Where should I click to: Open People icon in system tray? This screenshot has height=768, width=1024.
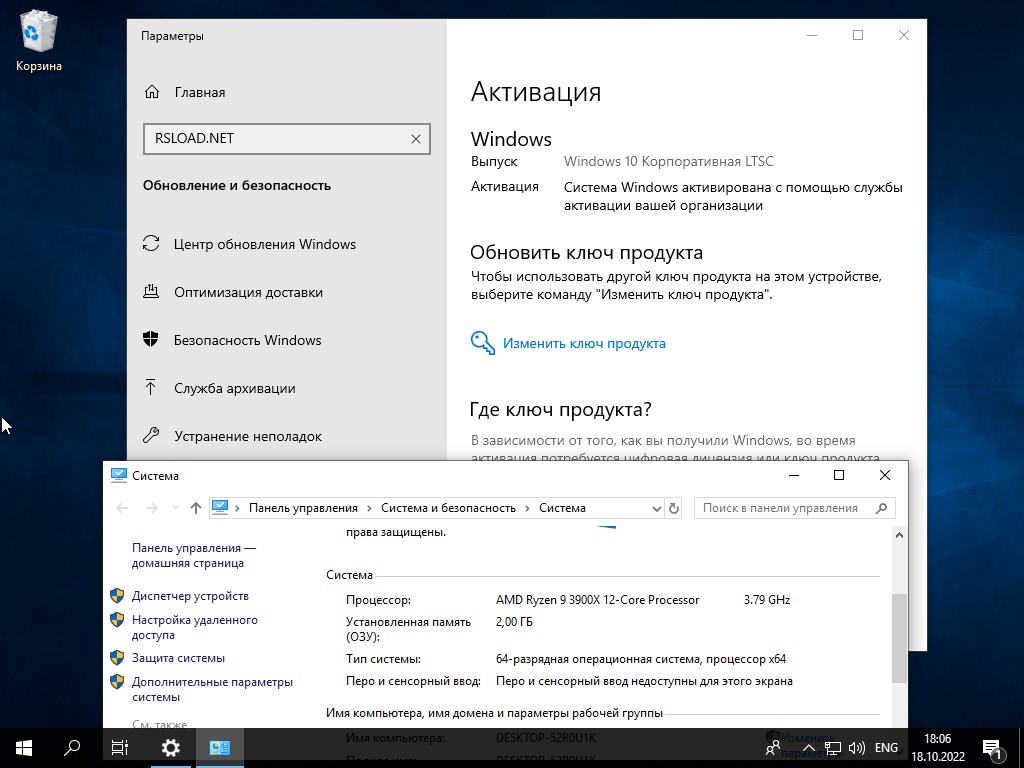(x=773, y=748)
